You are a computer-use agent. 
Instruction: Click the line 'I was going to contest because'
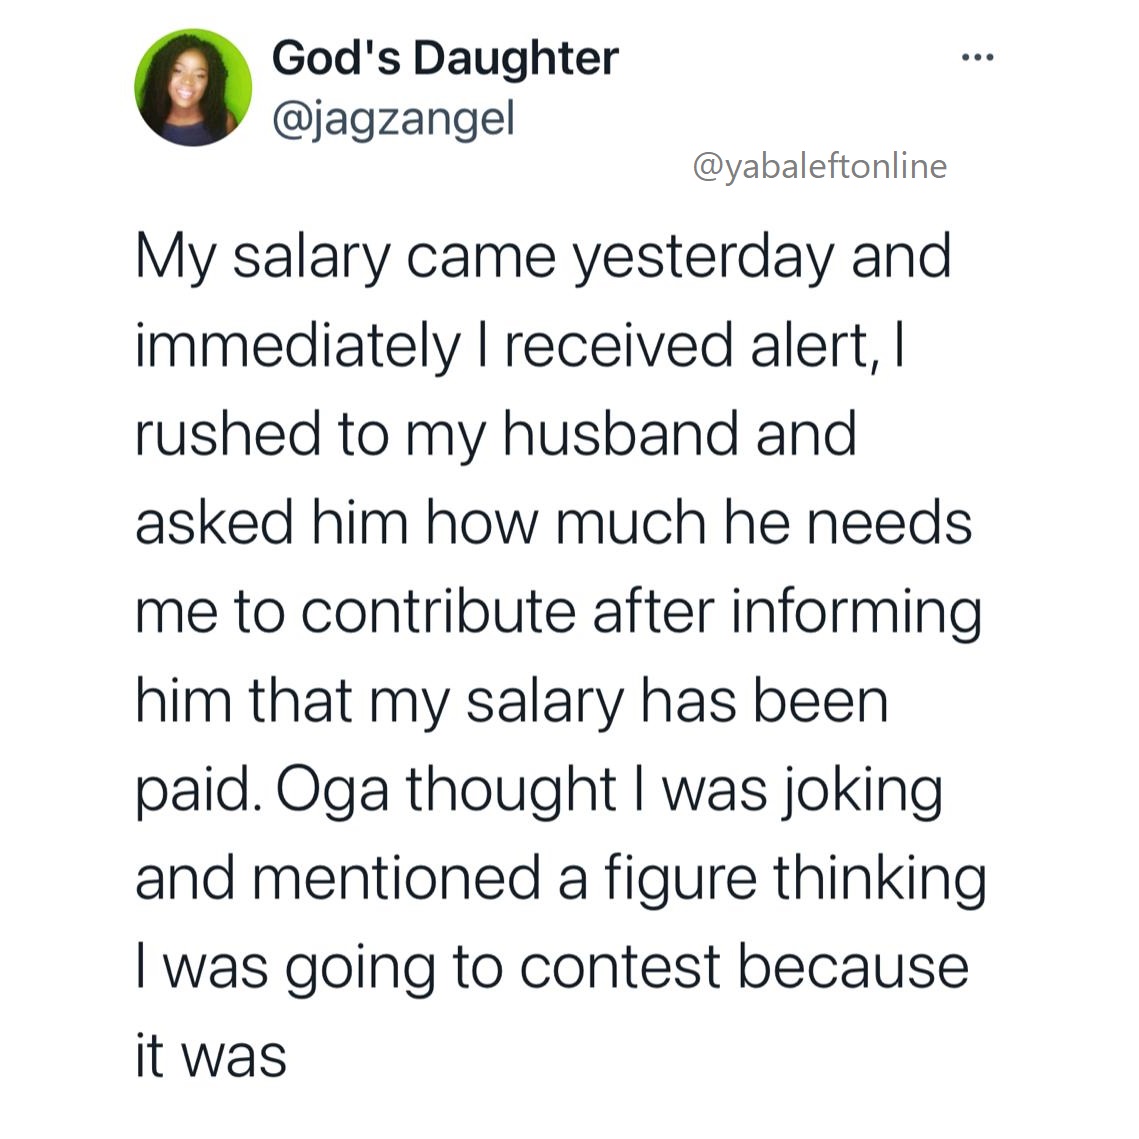pyautogui.click(x=552, y=966)
